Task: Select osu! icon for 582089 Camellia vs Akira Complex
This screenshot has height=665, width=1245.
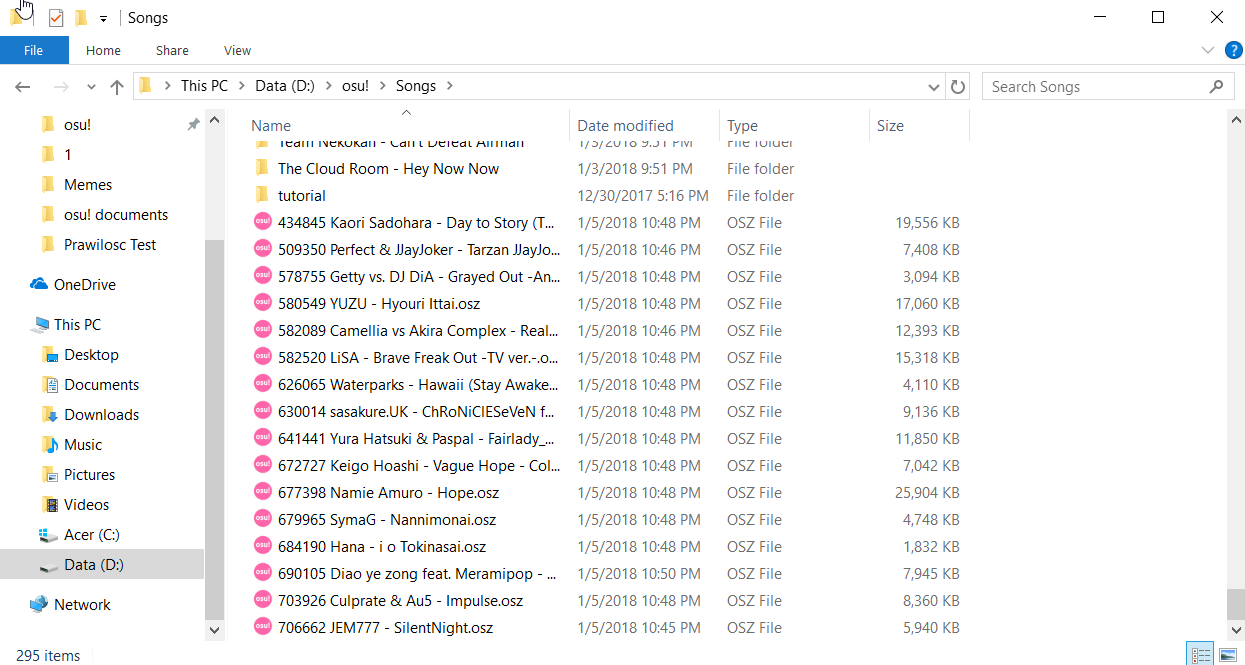Action: (x=262, y=330)
